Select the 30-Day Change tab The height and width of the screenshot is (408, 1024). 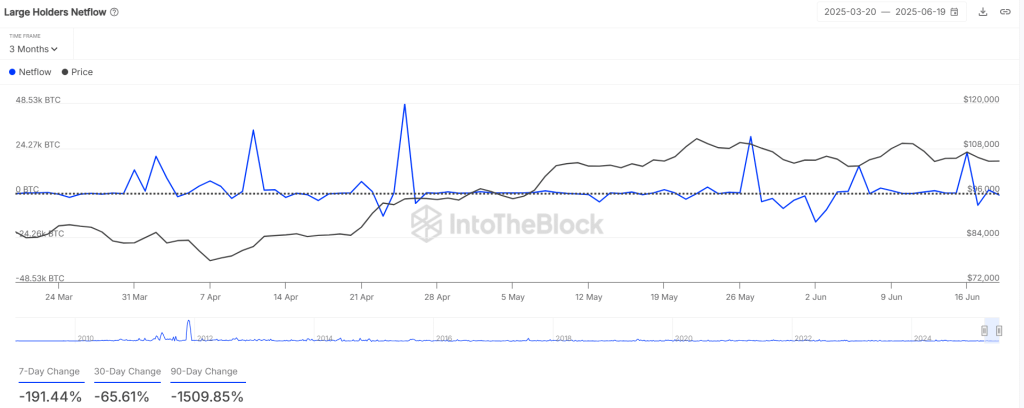point(127,372)
